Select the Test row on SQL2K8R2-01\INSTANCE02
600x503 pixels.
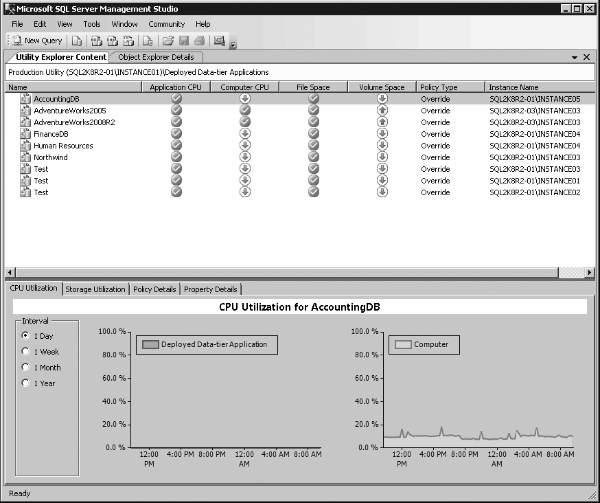click(x=300, y=192)
